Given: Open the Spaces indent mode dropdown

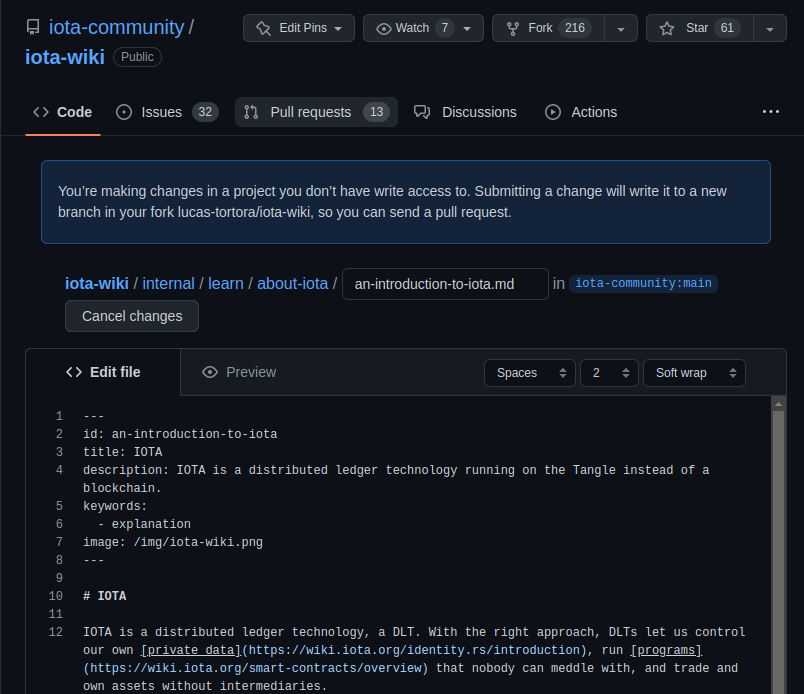Looking at the screenshot, I should click(530, 373).
